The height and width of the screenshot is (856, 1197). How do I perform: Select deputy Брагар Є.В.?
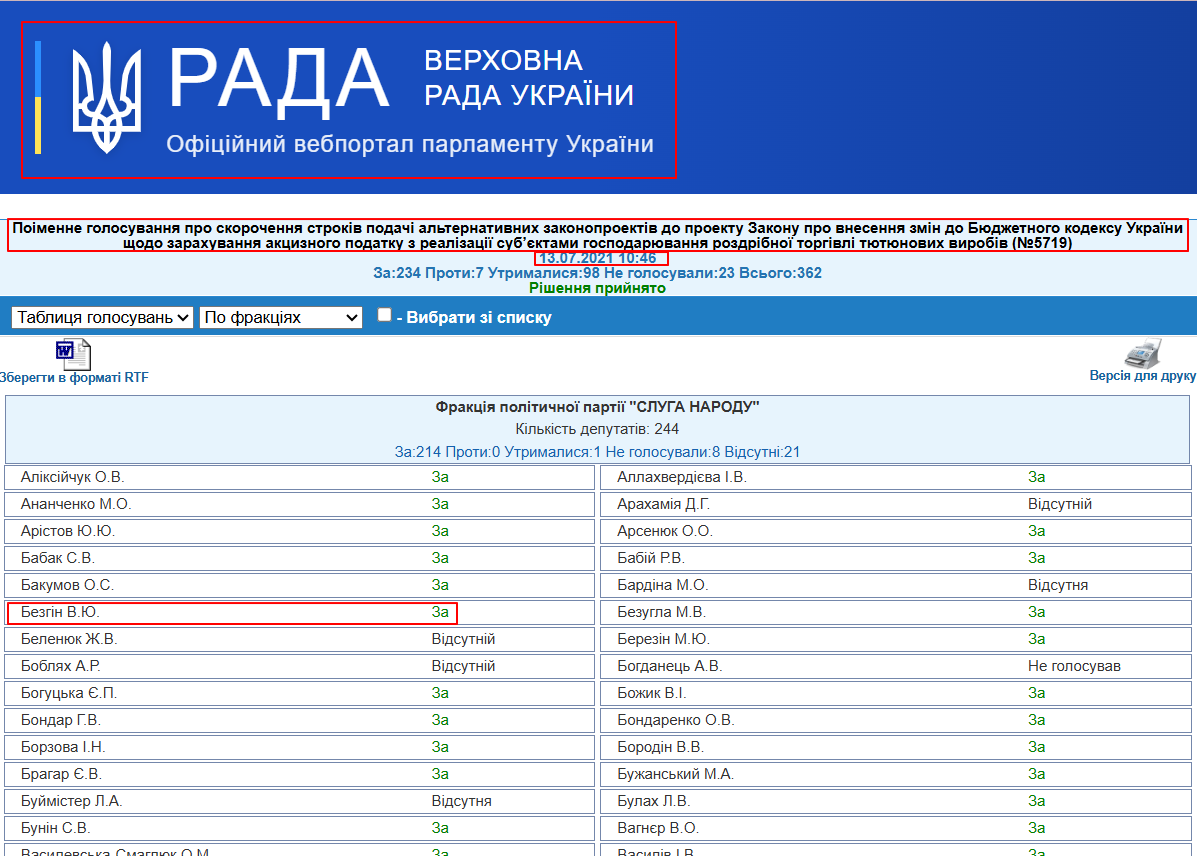point(60,774)
